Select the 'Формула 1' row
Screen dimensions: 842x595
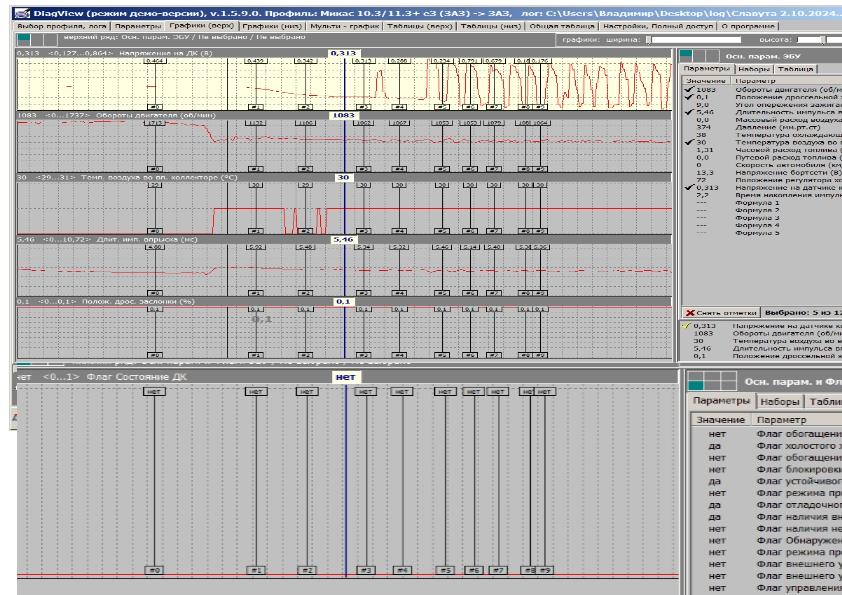pyautogui.click(x=763, y=203)
